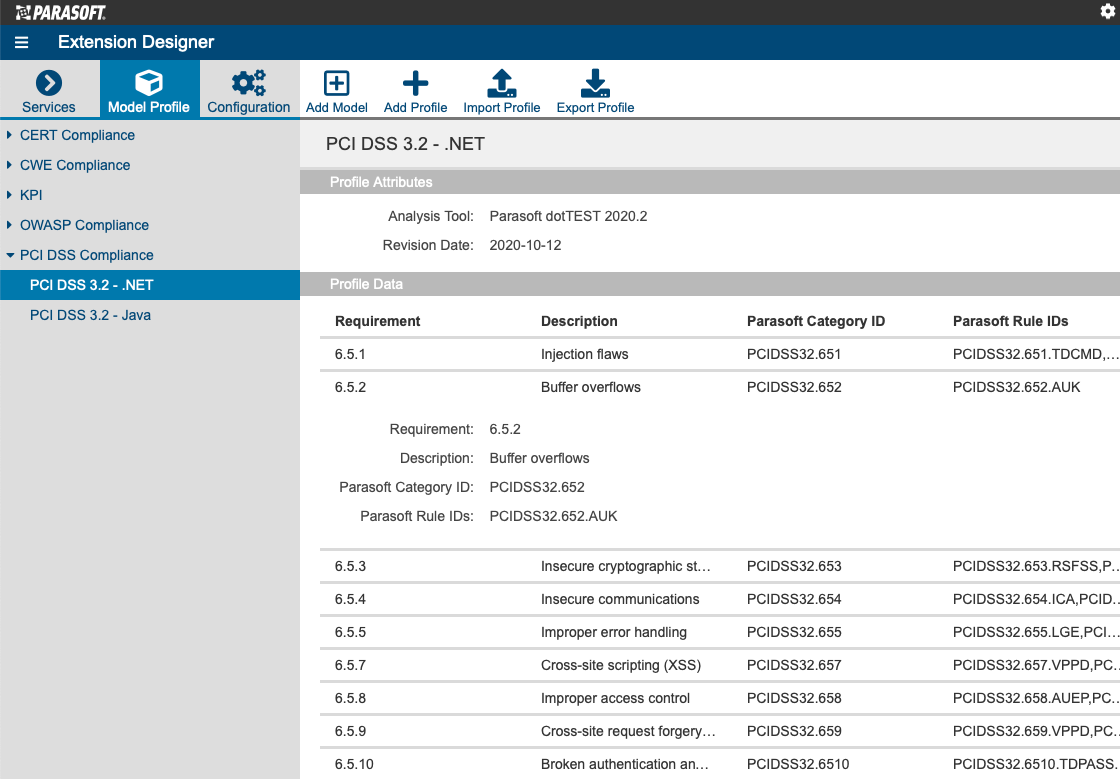Screen dimensions: 1120x779
Task: Click the Export Profile download icon
Action: (595, 83)
